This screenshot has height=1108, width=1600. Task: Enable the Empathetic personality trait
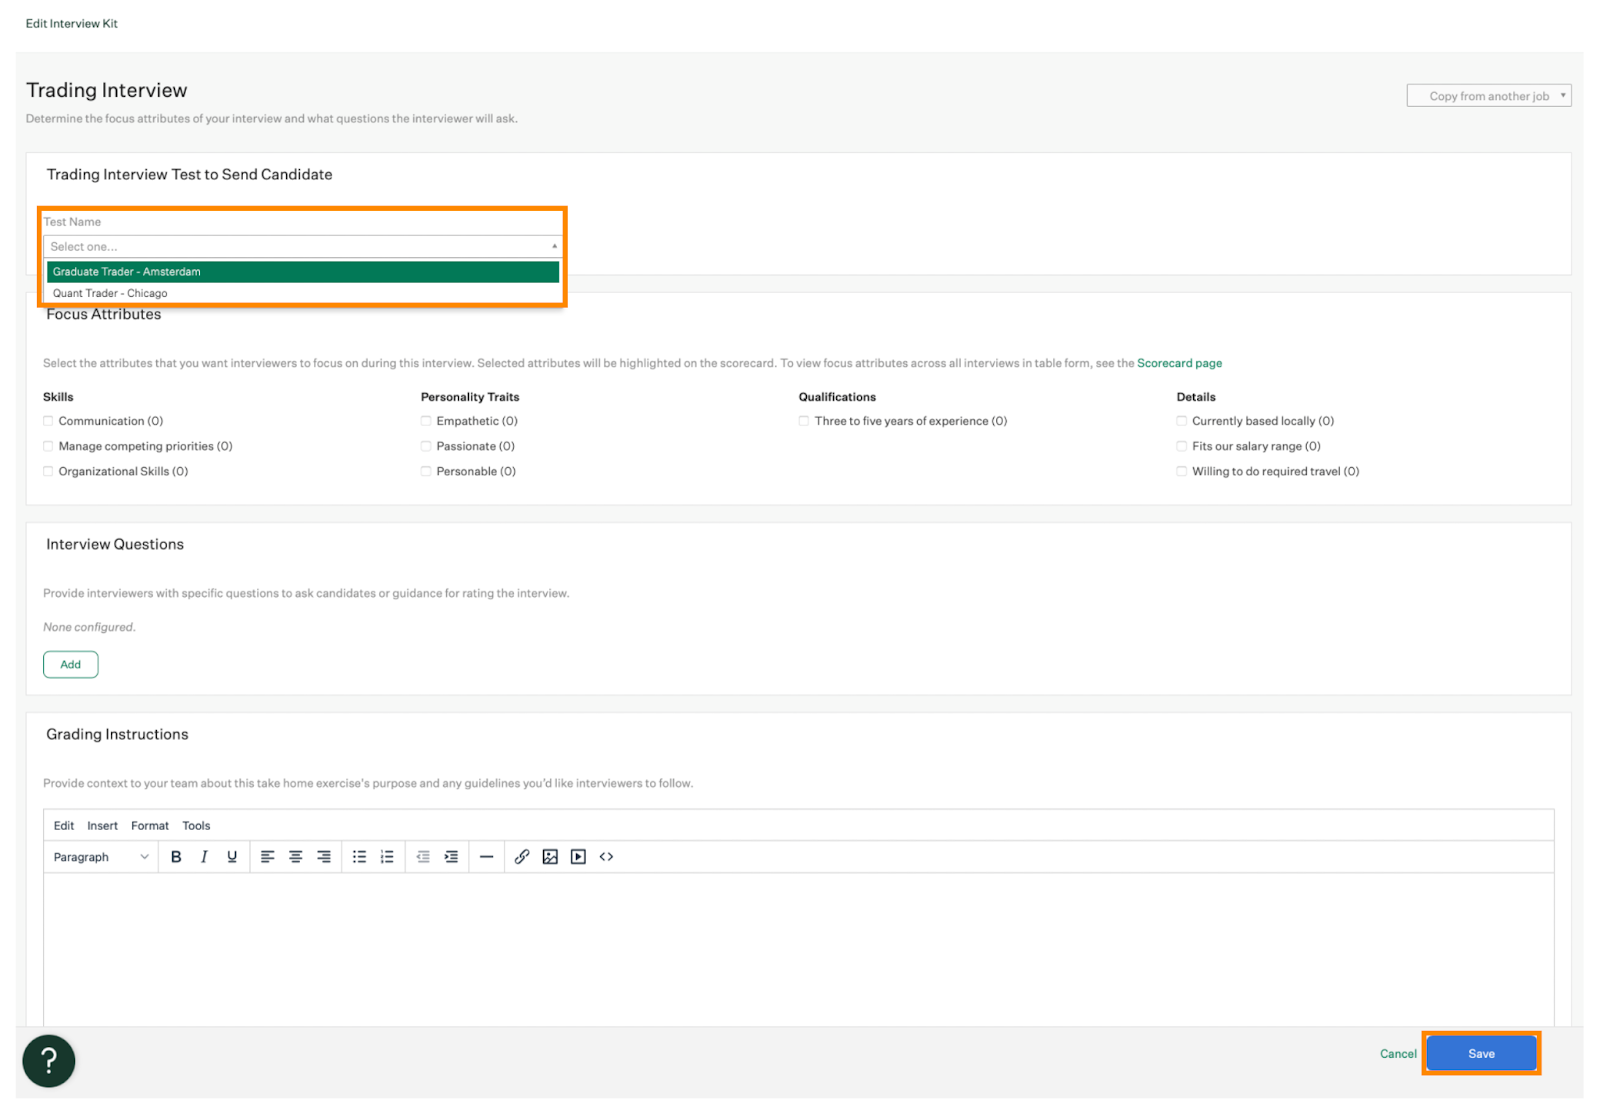426,421
